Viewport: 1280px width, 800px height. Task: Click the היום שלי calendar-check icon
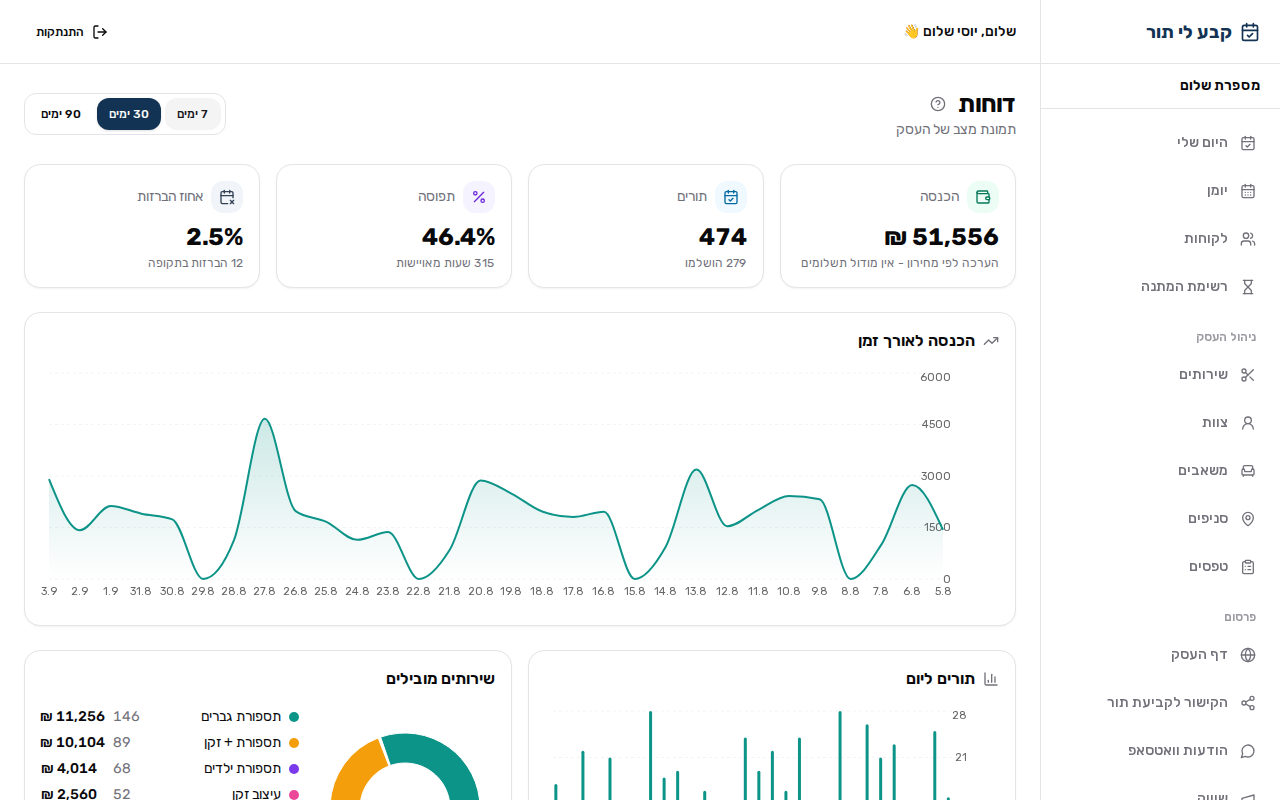[1248, 143]
